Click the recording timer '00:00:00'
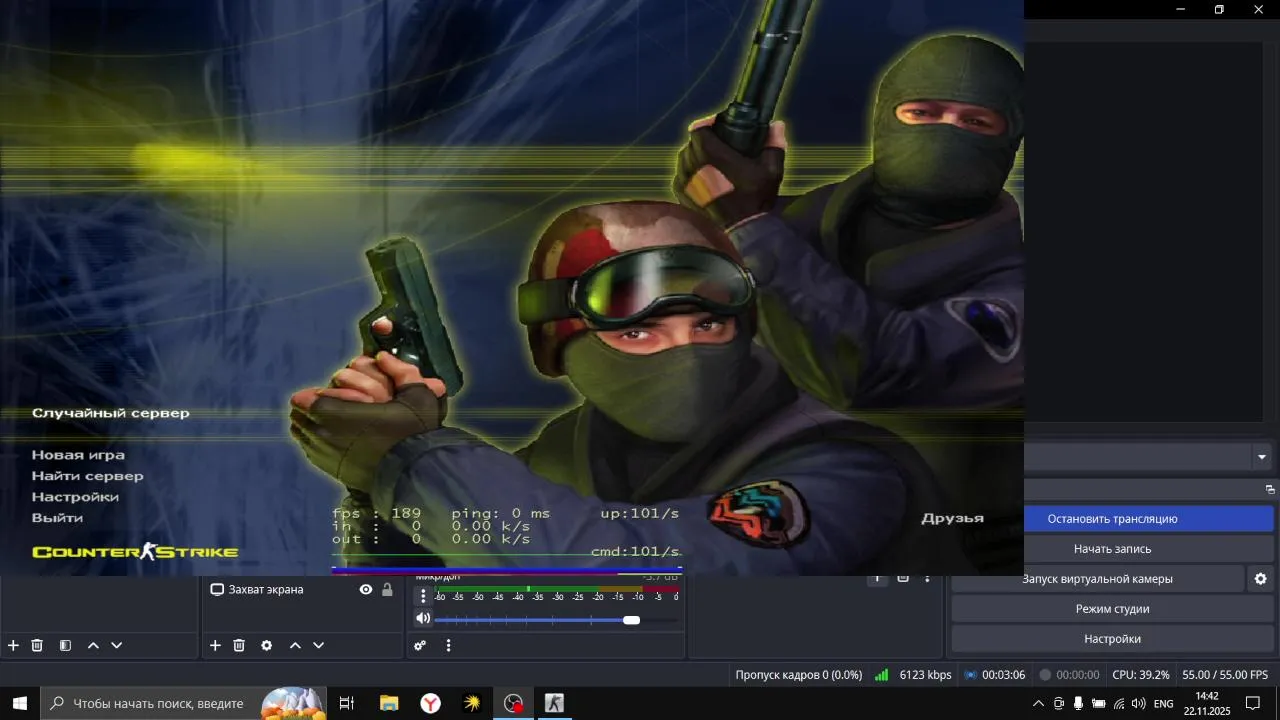The width and height of the screenshot is (1280, 720). (x=1077, y=675)
